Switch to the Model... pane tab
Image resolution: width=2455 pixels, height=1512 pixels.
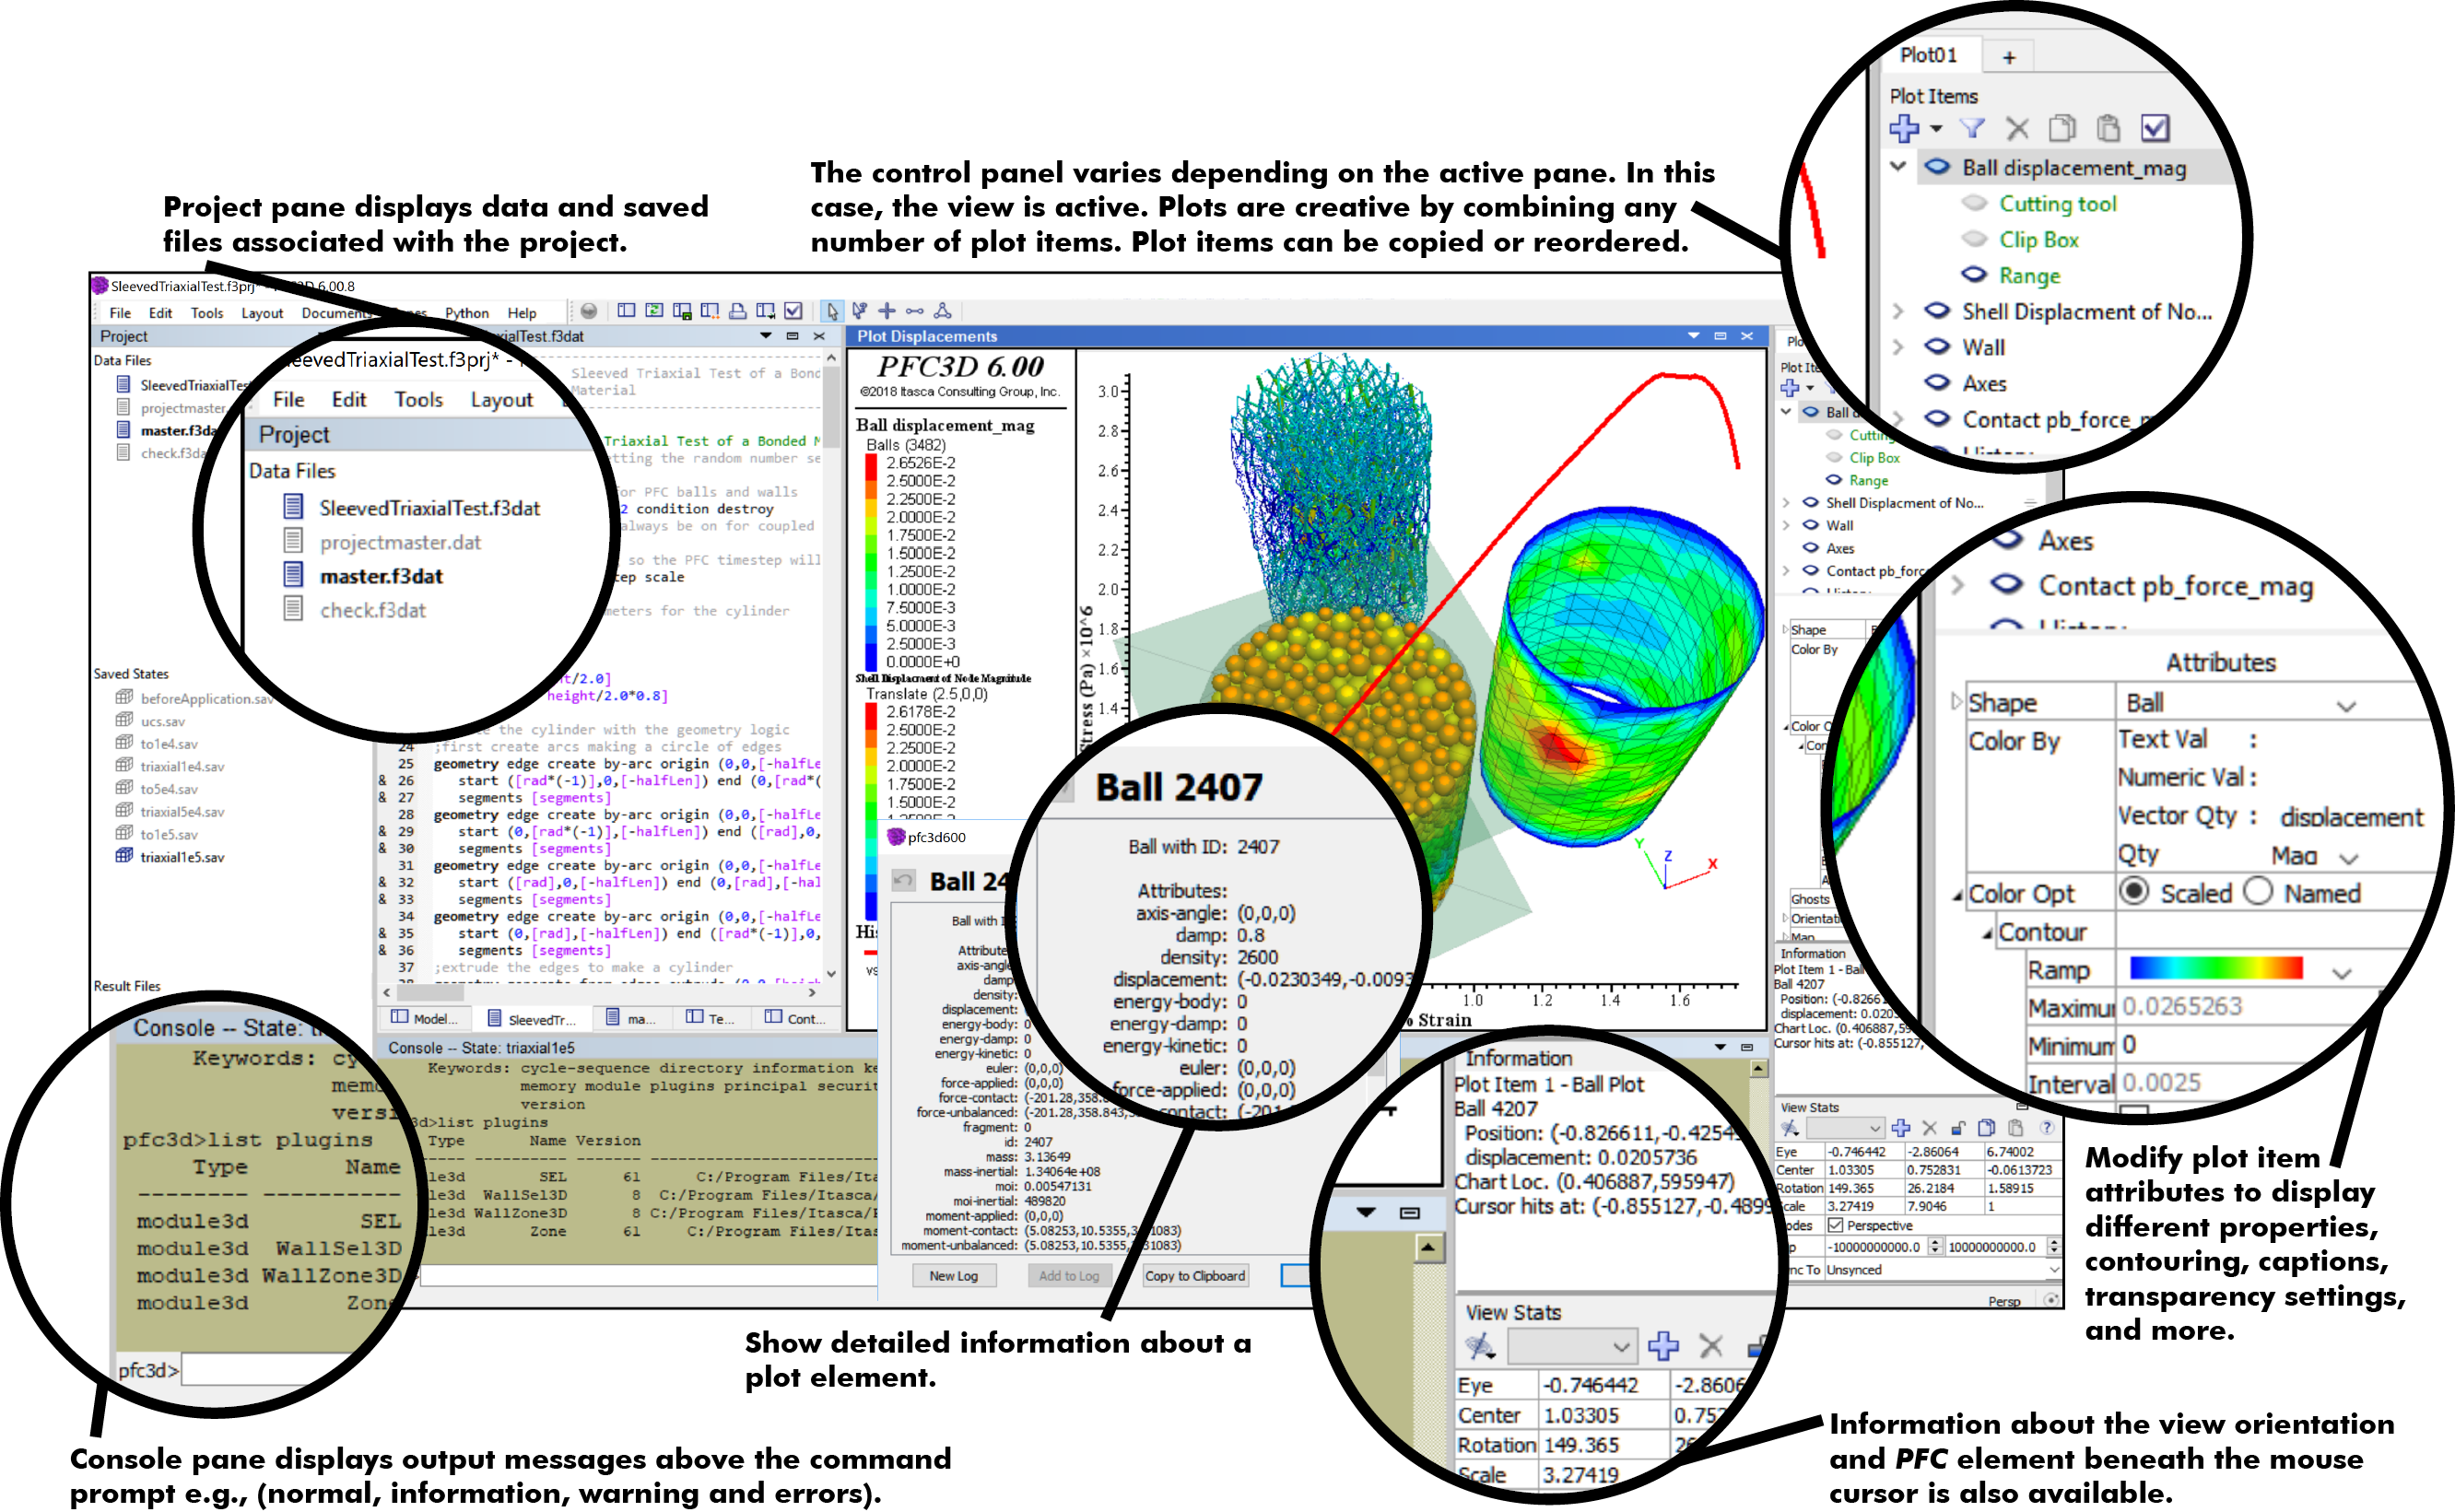pyautogui.click(x=425, y=1018)
